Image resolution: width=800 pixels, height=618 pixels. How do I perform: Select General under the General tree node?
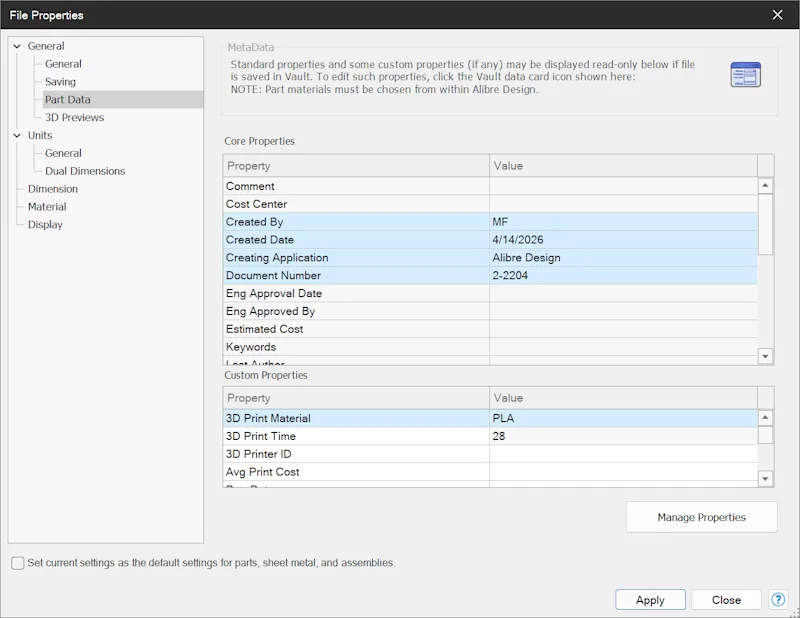(x=63, y=64)
